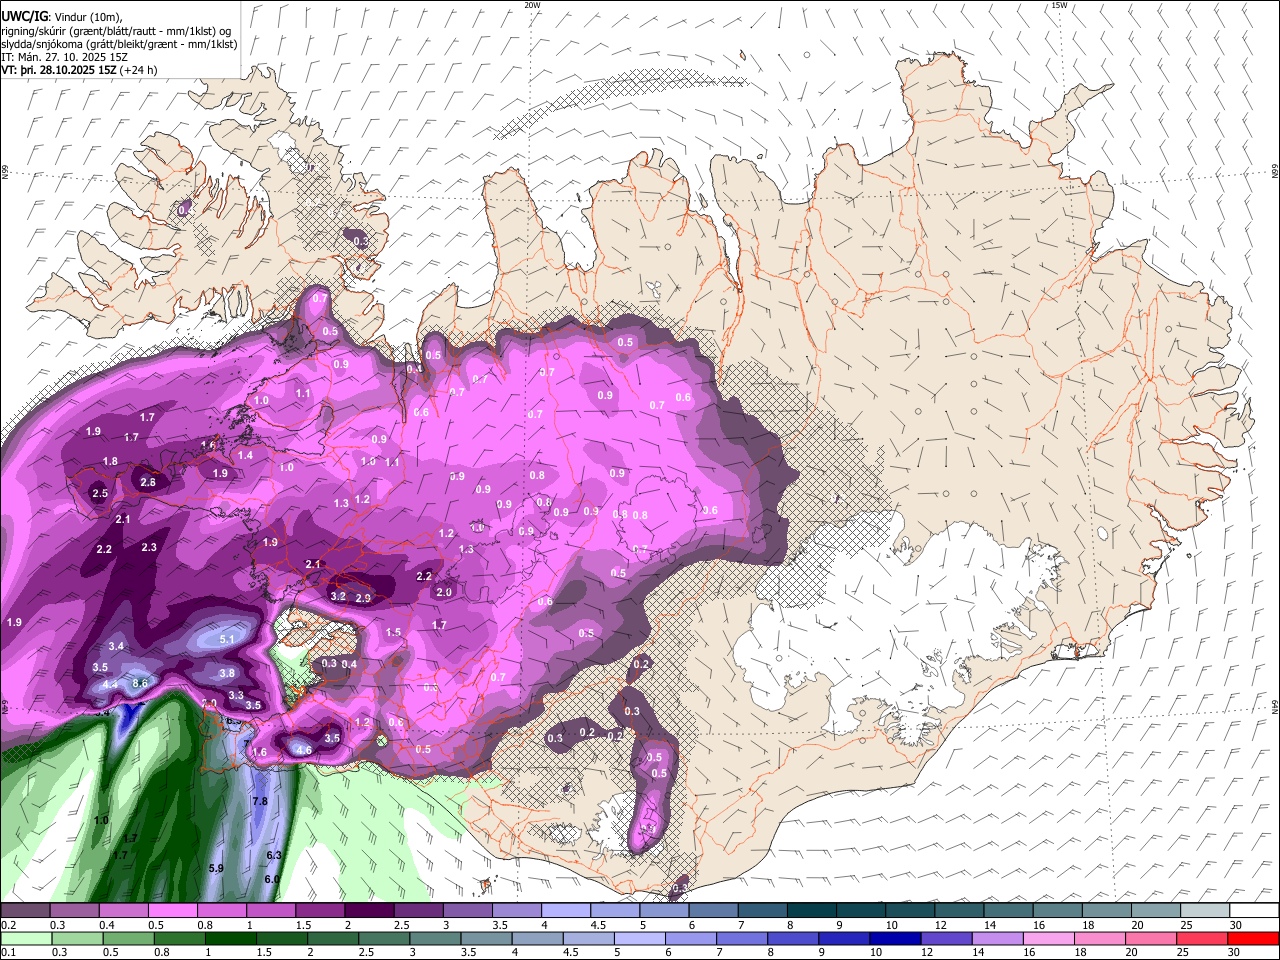Image resolution: width=1280 pixels, height=960 pixels.
Task: Click the lower legend swatch between 1 and 1.5
Action: 231,939
